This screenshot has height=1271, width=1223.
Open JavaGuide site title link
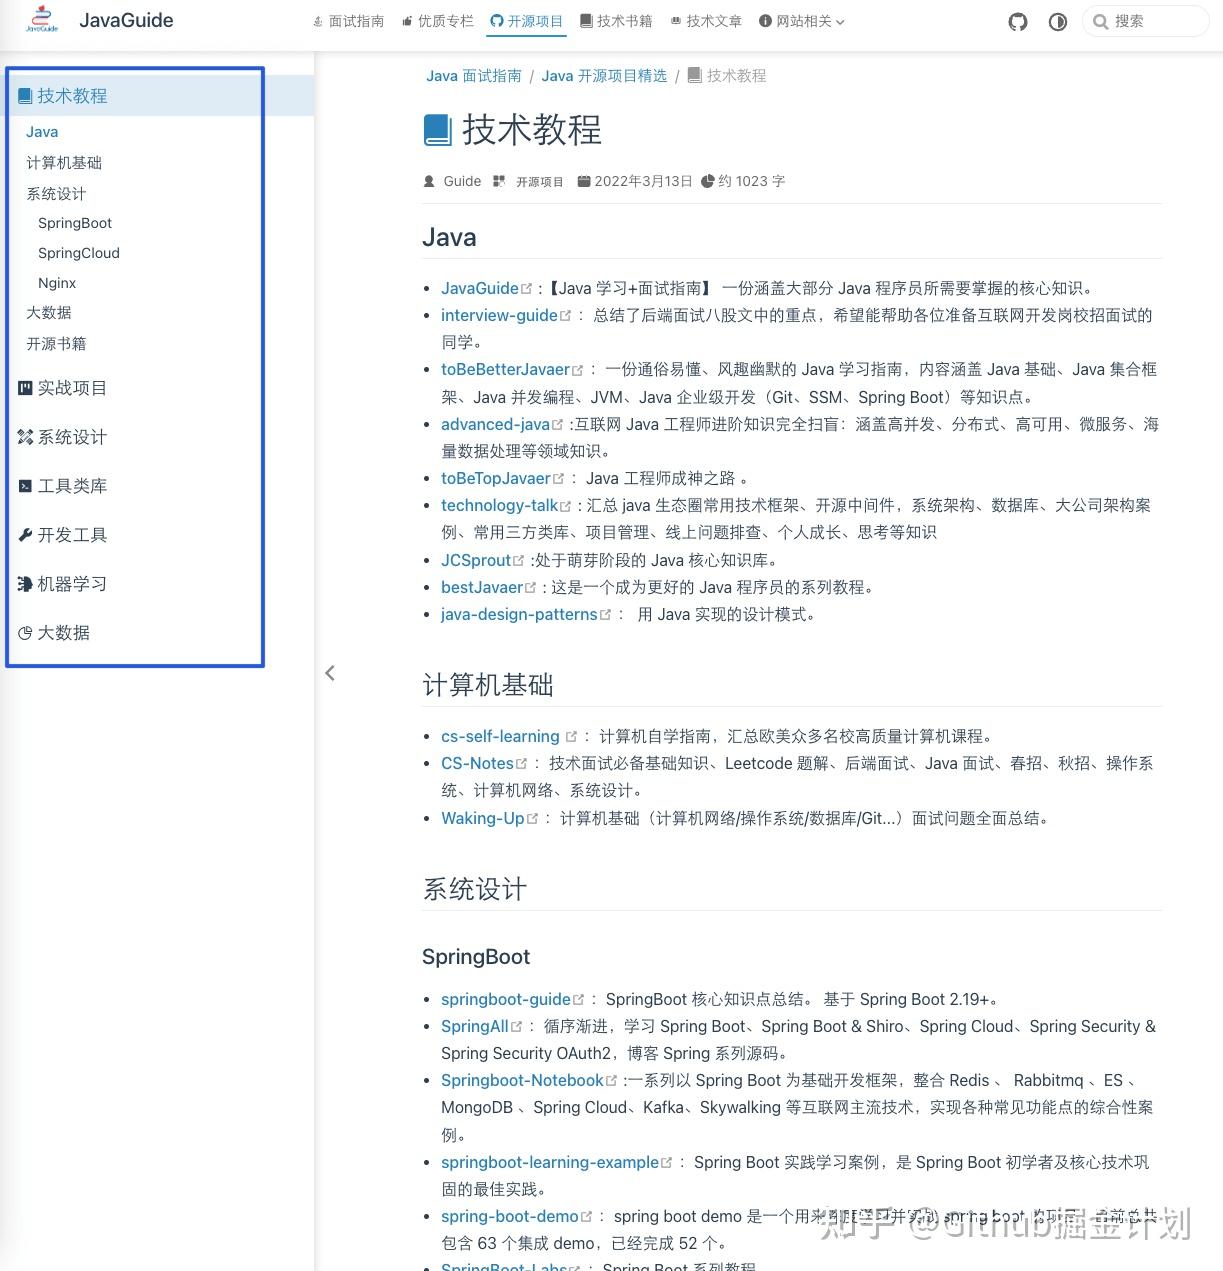pos(126,20)
